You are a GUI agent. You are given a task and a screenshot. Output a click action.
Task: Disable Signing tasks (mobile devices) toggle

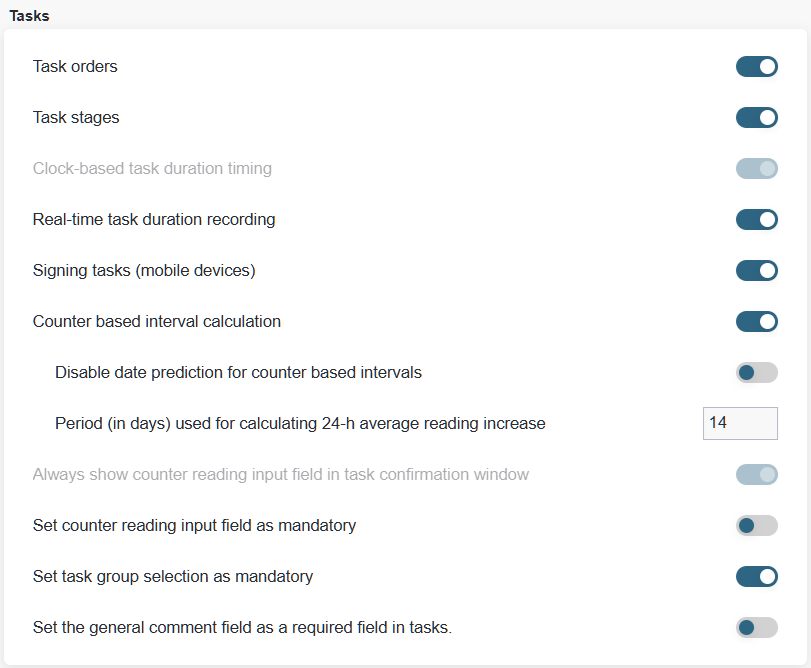tap(756, 271)
